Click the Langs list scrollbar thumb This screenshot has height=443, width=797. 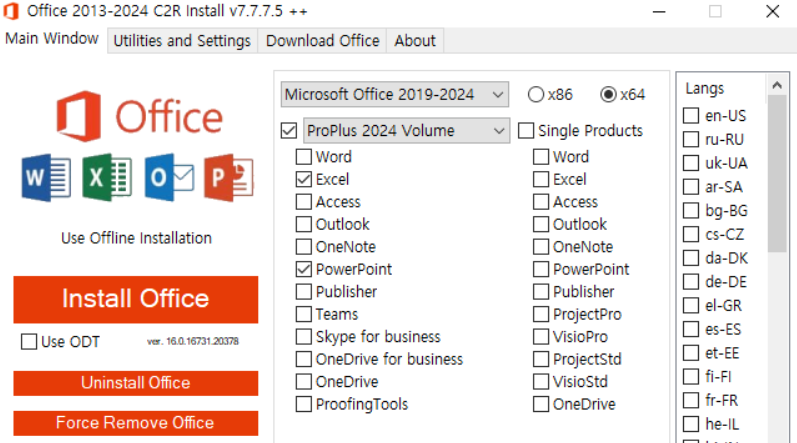tap(777, 173)
